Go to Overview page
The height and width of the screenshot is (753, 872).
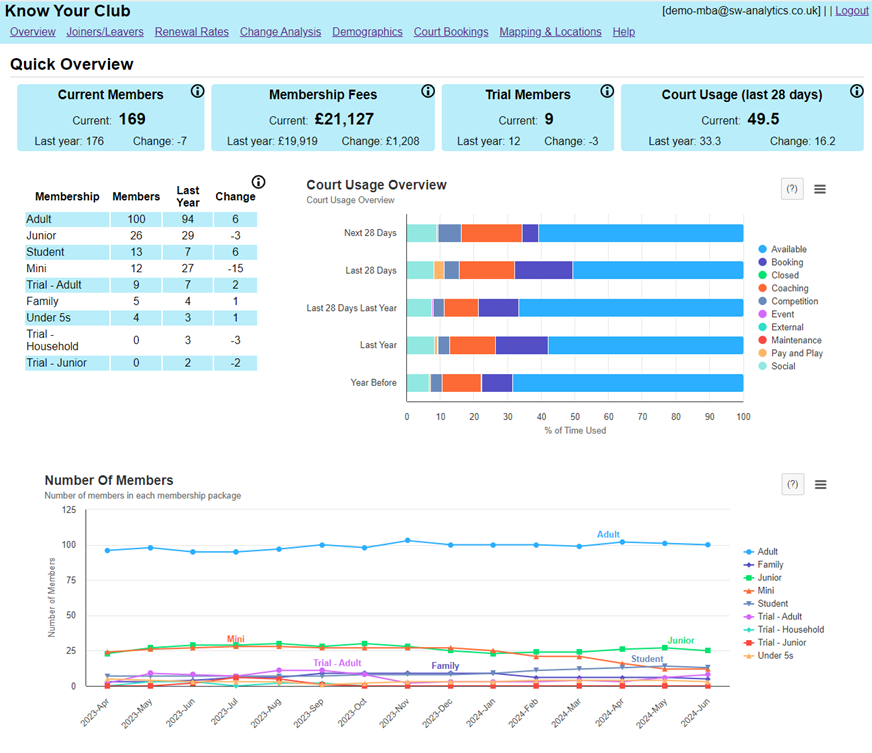pyautogui.click(x=33, y=32)
